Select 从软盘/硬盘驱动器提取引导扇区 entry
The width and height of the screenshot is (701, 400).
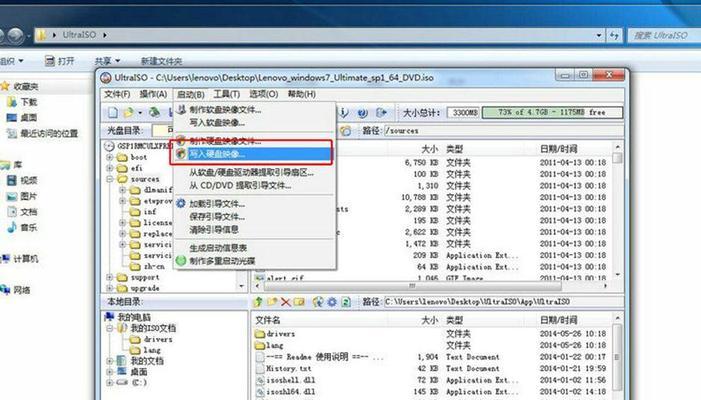click(x=254, y=173)
